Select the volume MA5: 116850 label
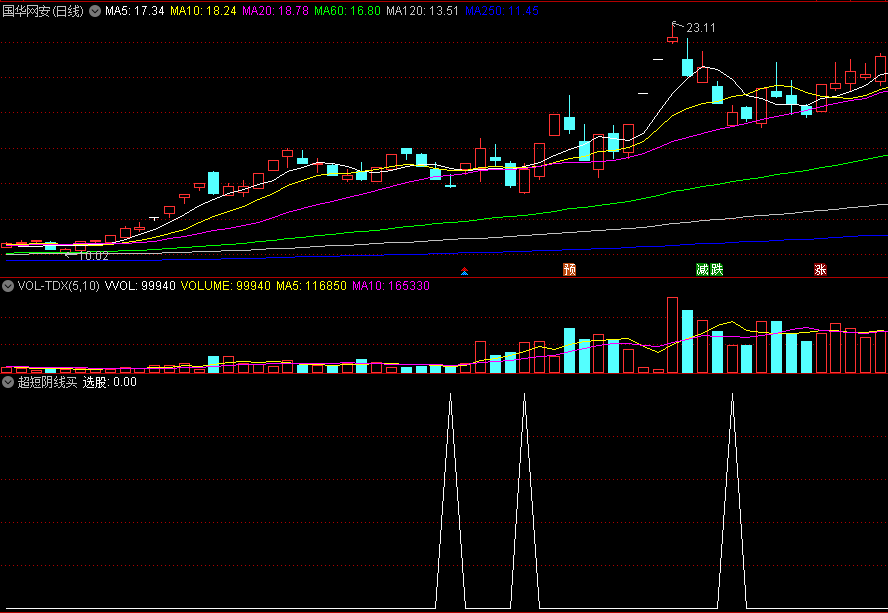The width and height of the screenshot is (888, 613). pos(311,286)
